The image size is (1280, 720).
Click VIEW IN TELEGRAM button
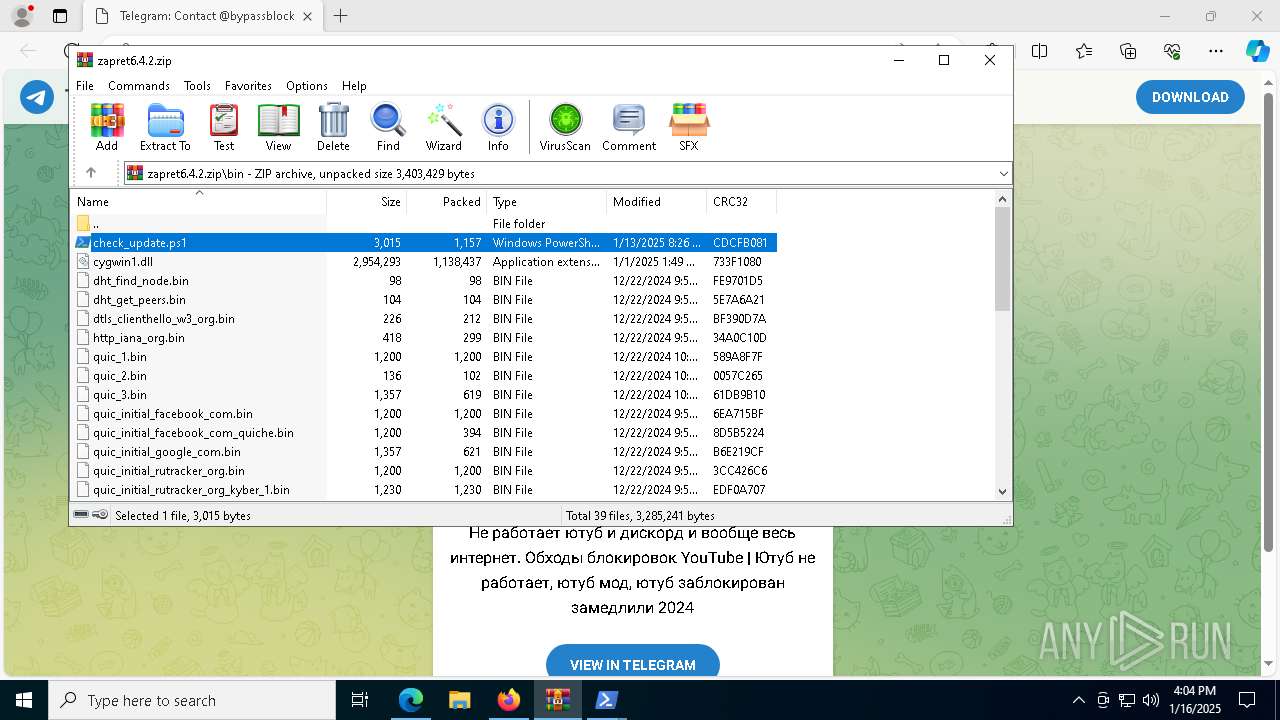click(x=633, y=664)
